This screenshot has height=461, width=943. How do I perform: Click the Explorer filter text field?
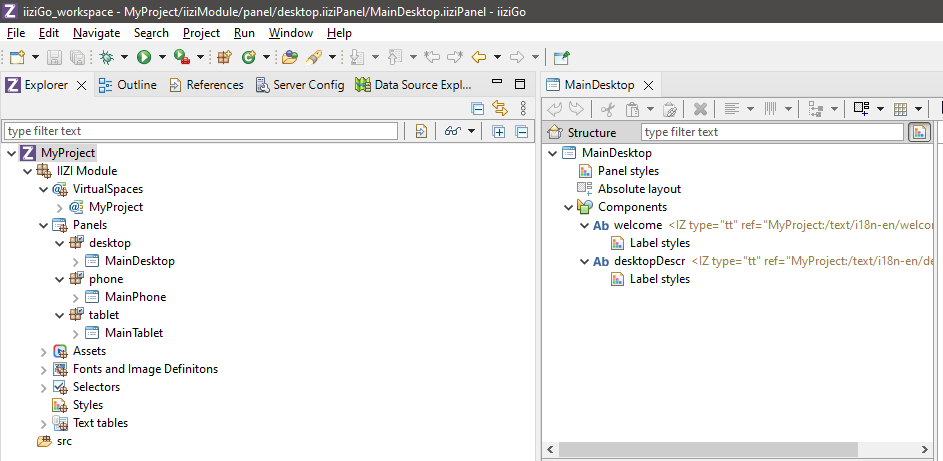point(200,131)
